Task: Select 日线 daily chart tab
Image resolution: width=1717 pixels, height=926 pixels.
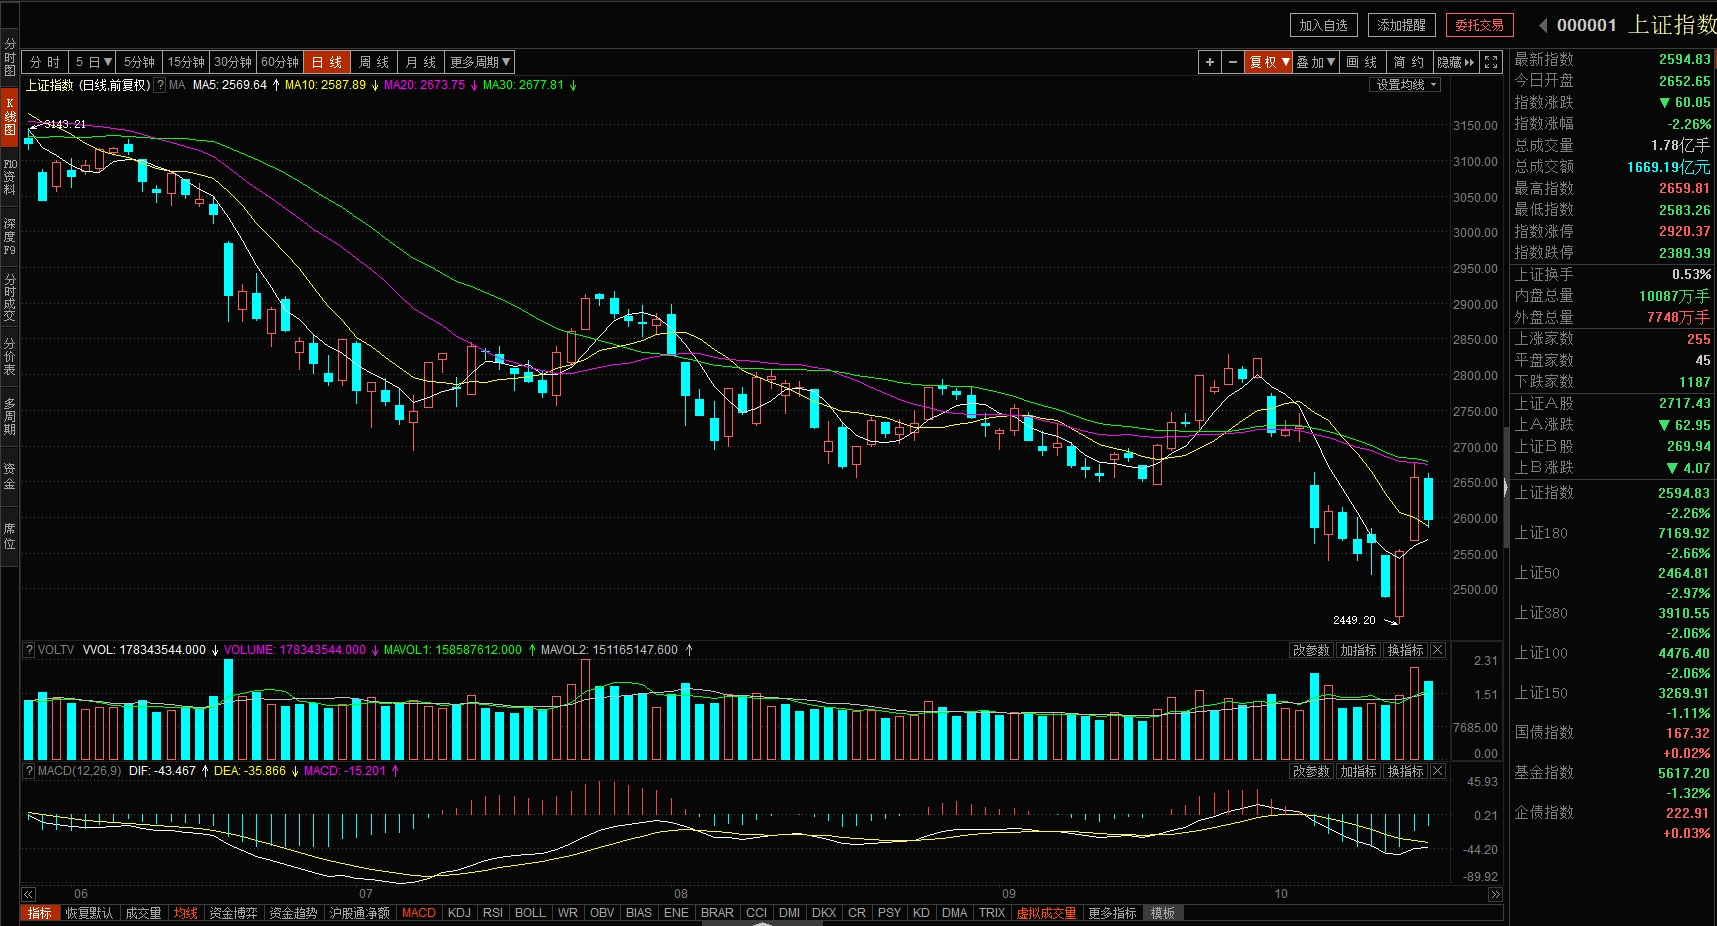Action: click(327, 62)
